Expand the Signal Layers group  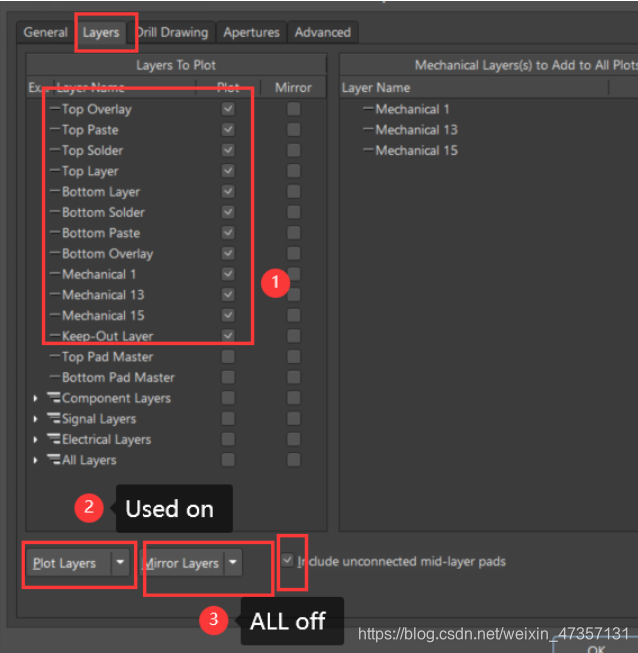35,419
